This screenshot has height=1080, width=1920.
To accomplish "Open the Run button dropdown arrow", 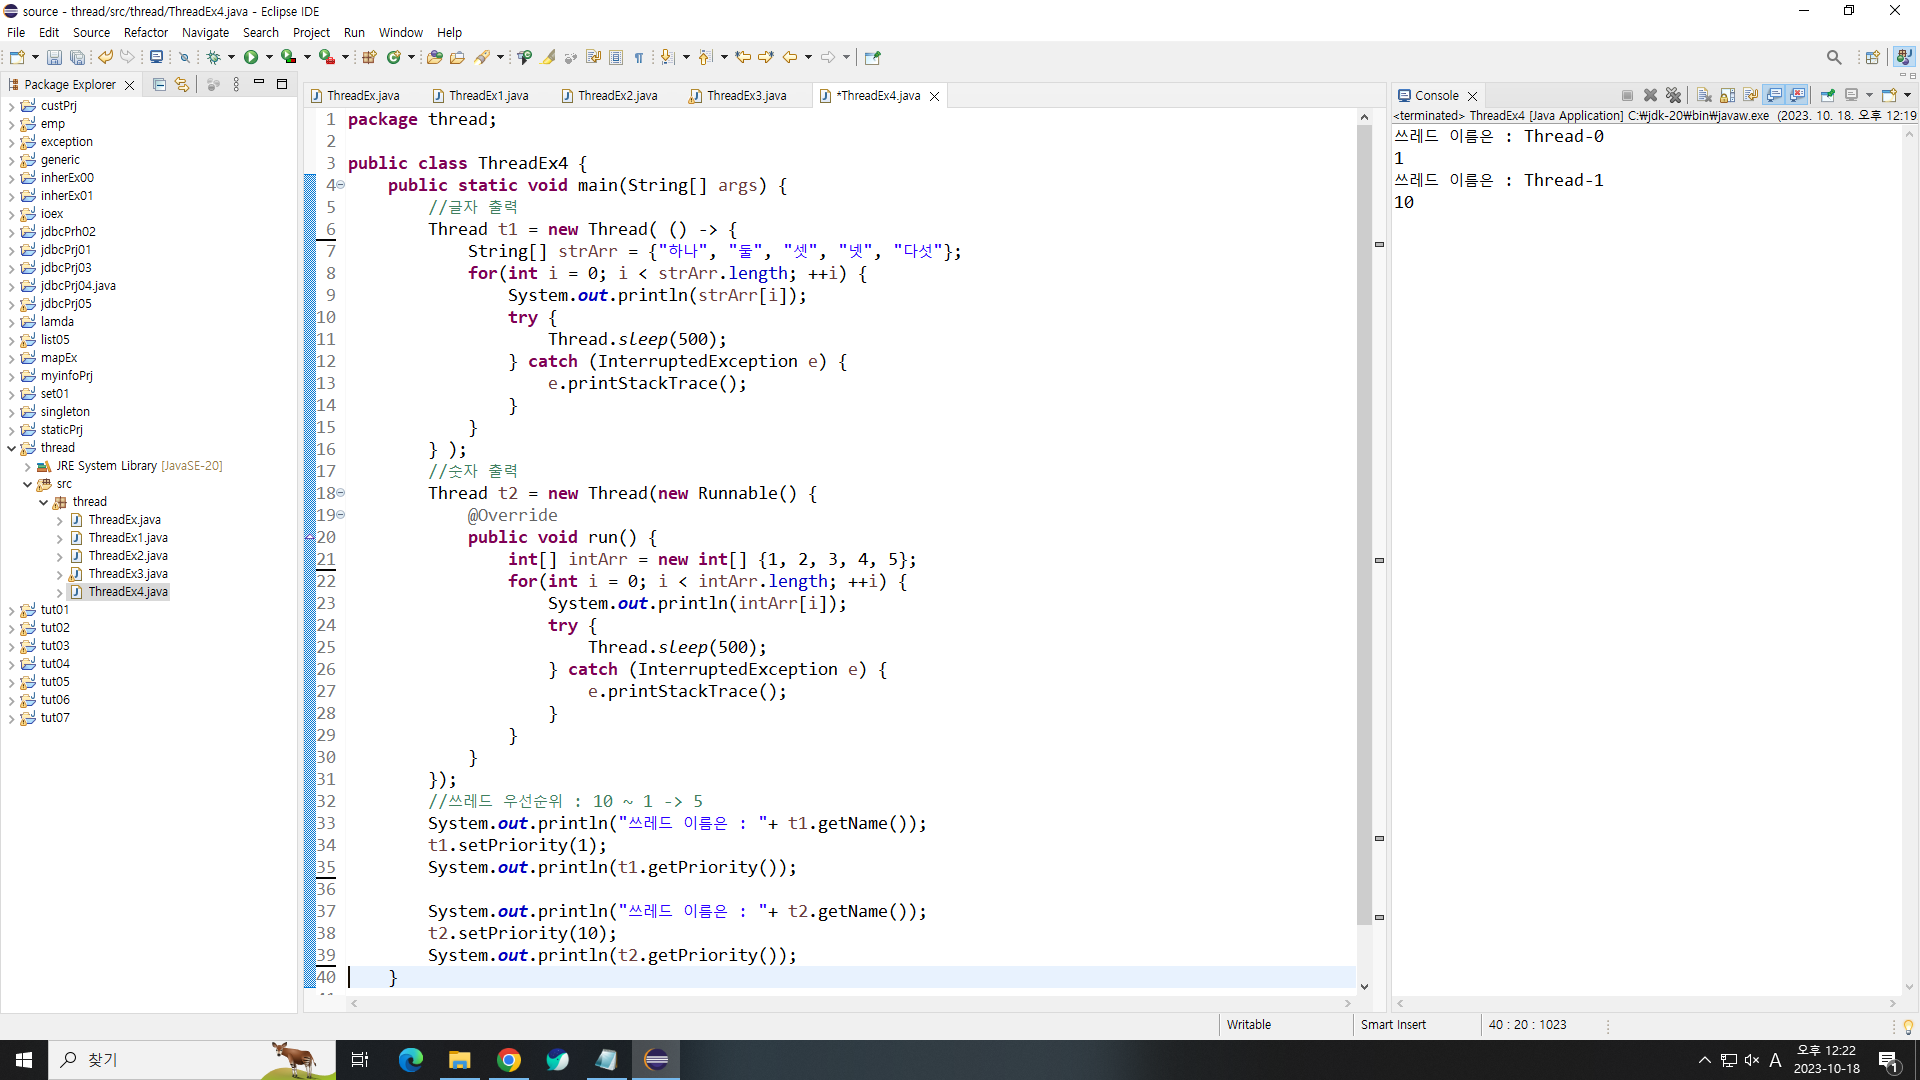I will point(269,57).
